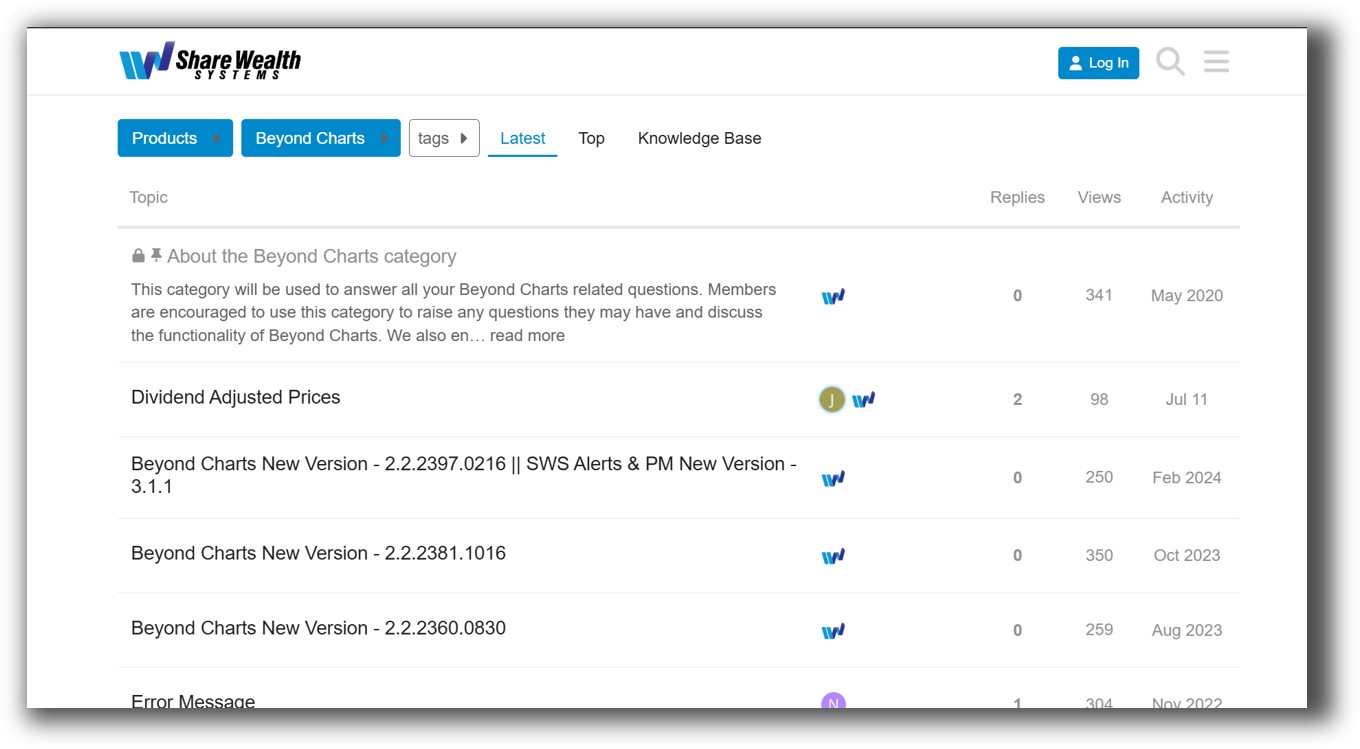Click the pin icon beside About the Beyond Charts

(x=154, y=255)
